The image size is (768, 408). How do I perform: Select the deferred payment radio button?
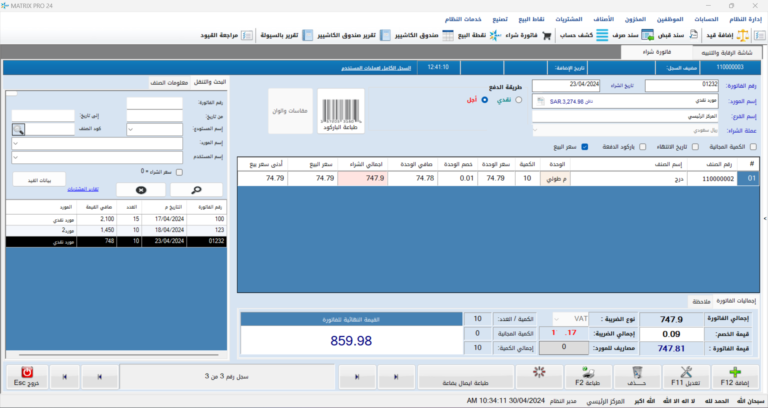(x=485, y=100)
